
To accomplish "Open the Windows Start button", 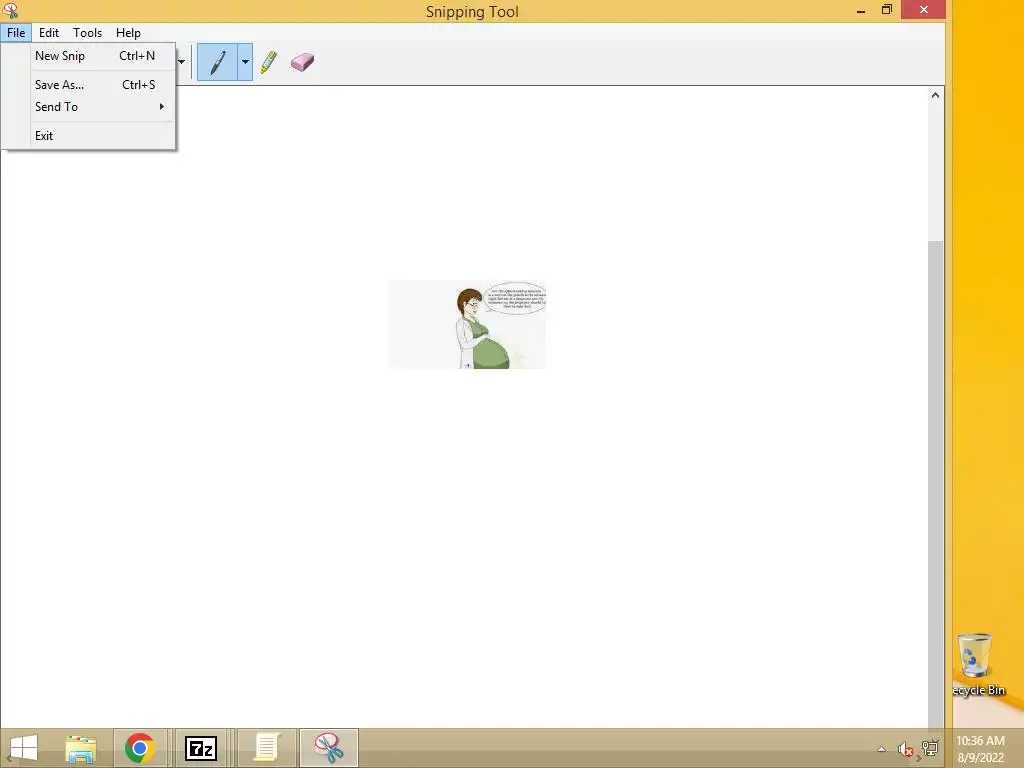I will tap(24, 748).
